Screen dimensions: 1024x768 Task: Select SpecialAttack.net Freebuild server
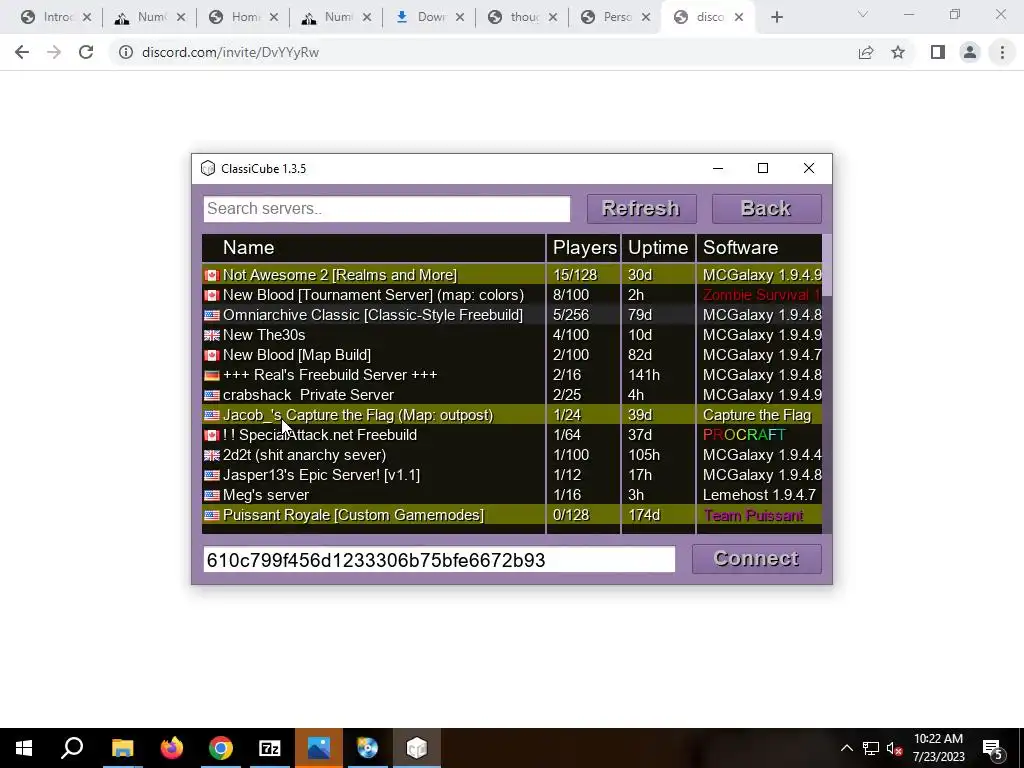[x=512, y=435]
